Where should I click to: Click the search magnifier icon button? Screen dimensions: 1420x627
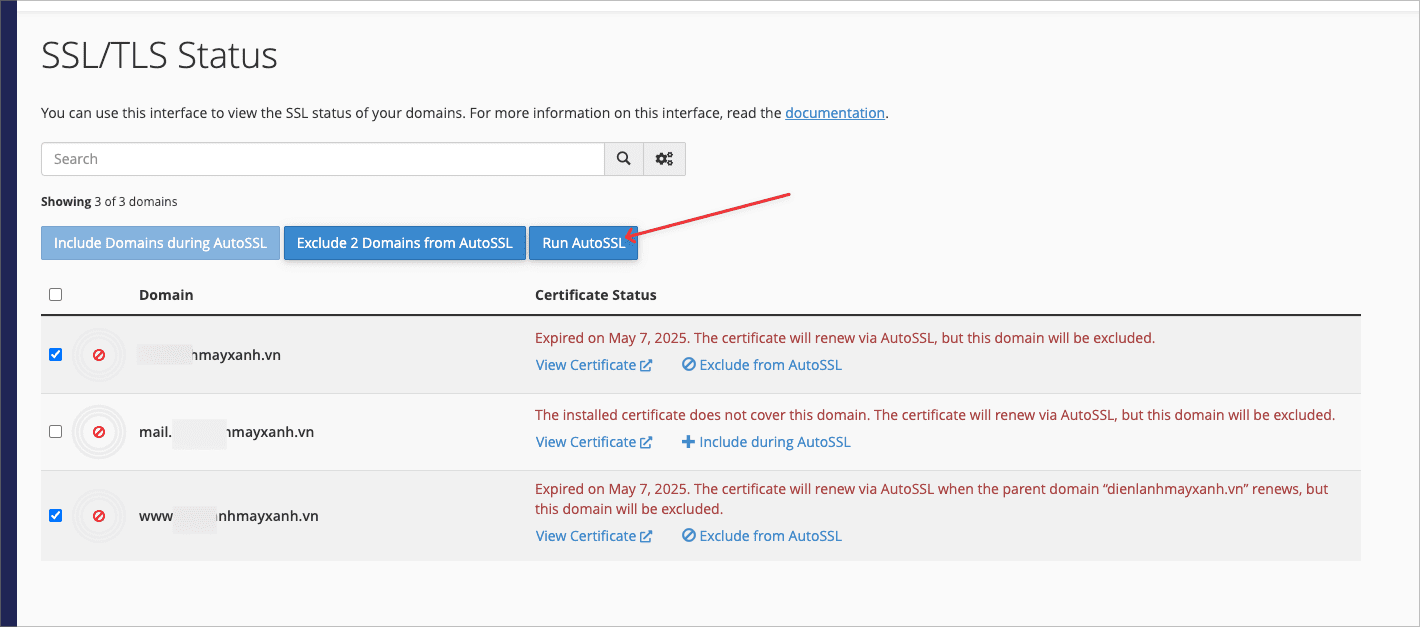(x=624, y=159)
